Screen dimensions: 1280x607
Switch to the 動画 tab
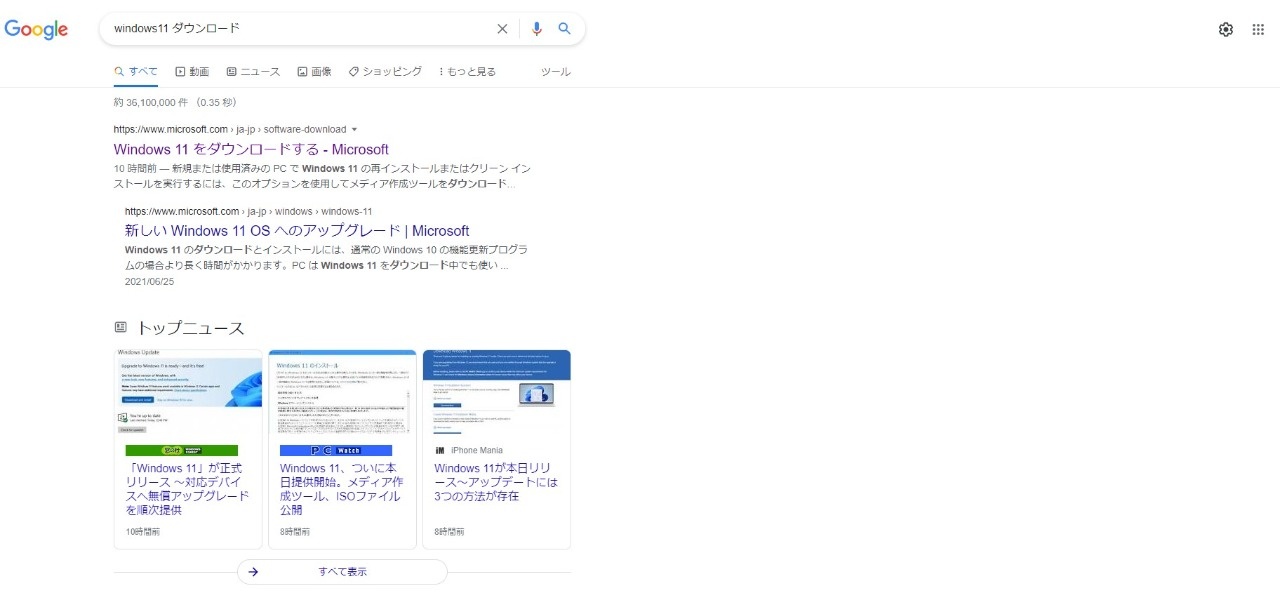click(192, 72)
